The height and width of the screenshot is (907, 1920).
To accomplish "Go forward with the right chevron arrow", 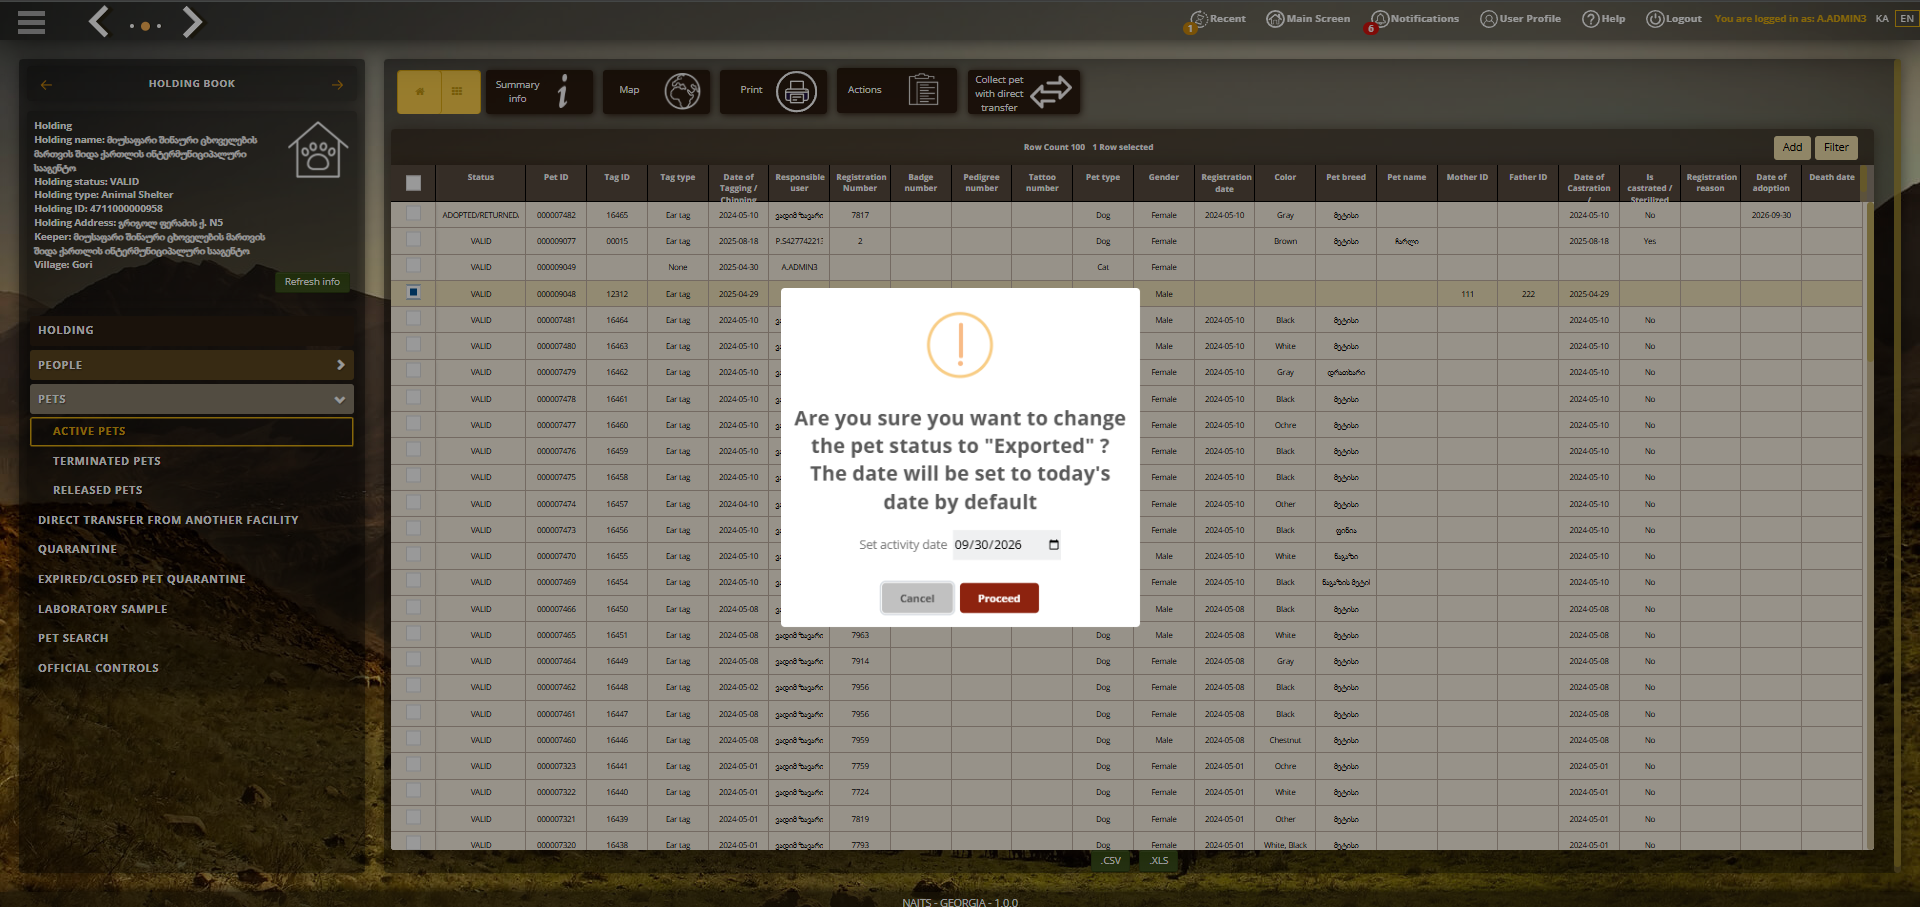I will [192, 22].
